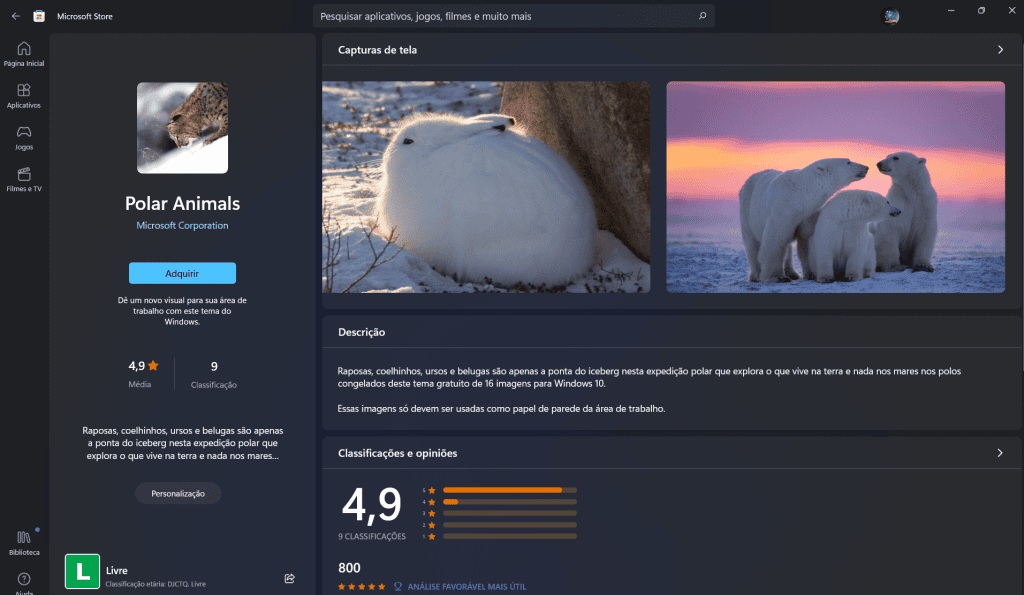Open the arctic hare screenshot

pyautogui.click(x=486, y=187)
